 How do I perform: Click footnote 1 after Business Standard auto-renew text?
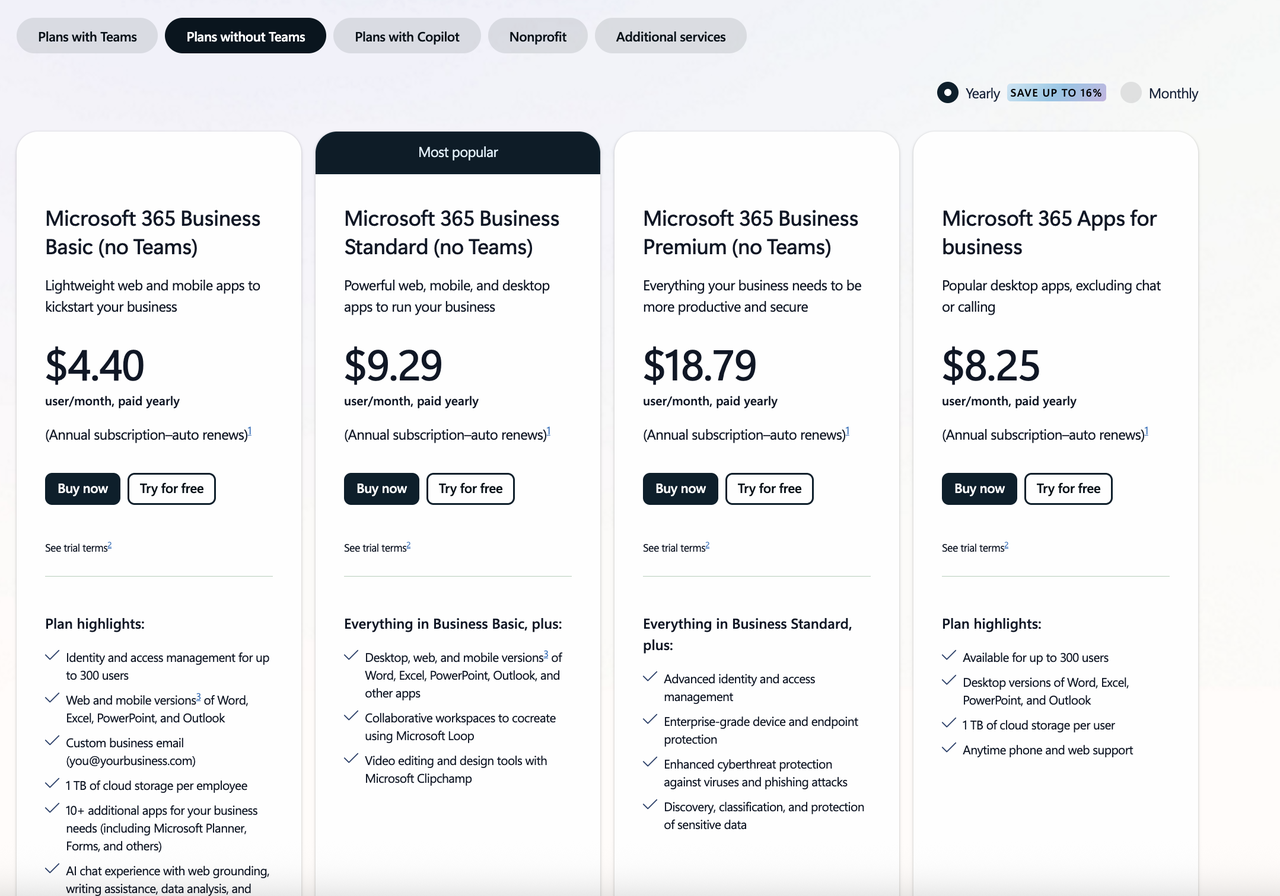(549, 432)
